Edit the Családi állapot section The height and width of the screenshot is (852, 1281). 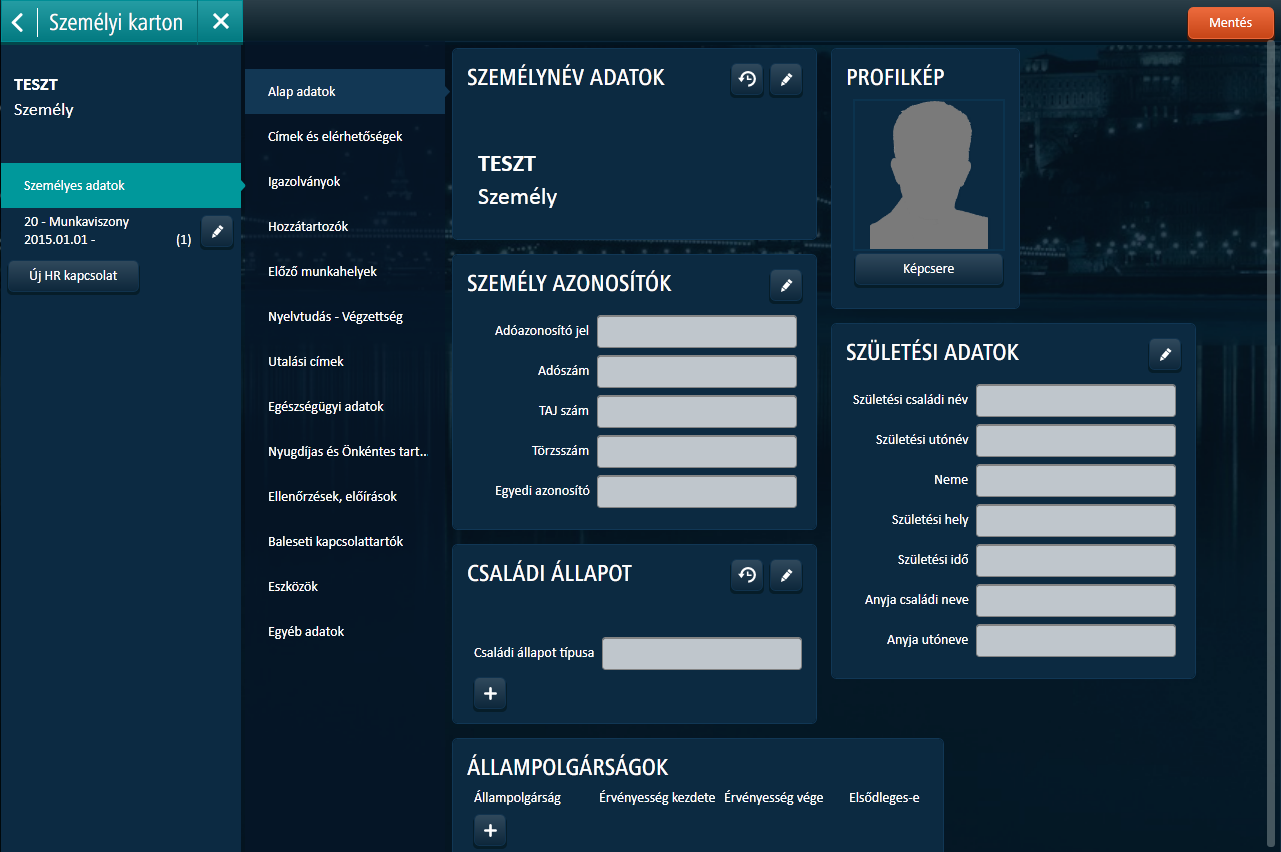click(x=786, y=575)
